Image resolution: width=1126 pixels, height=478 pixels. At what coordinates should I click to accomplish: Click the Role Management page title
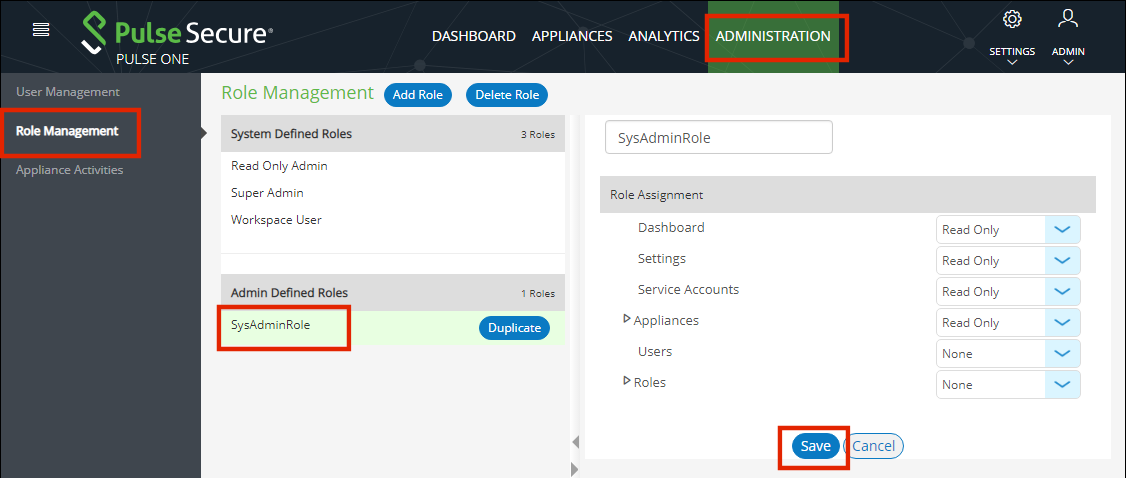click(x=297, y=93)
